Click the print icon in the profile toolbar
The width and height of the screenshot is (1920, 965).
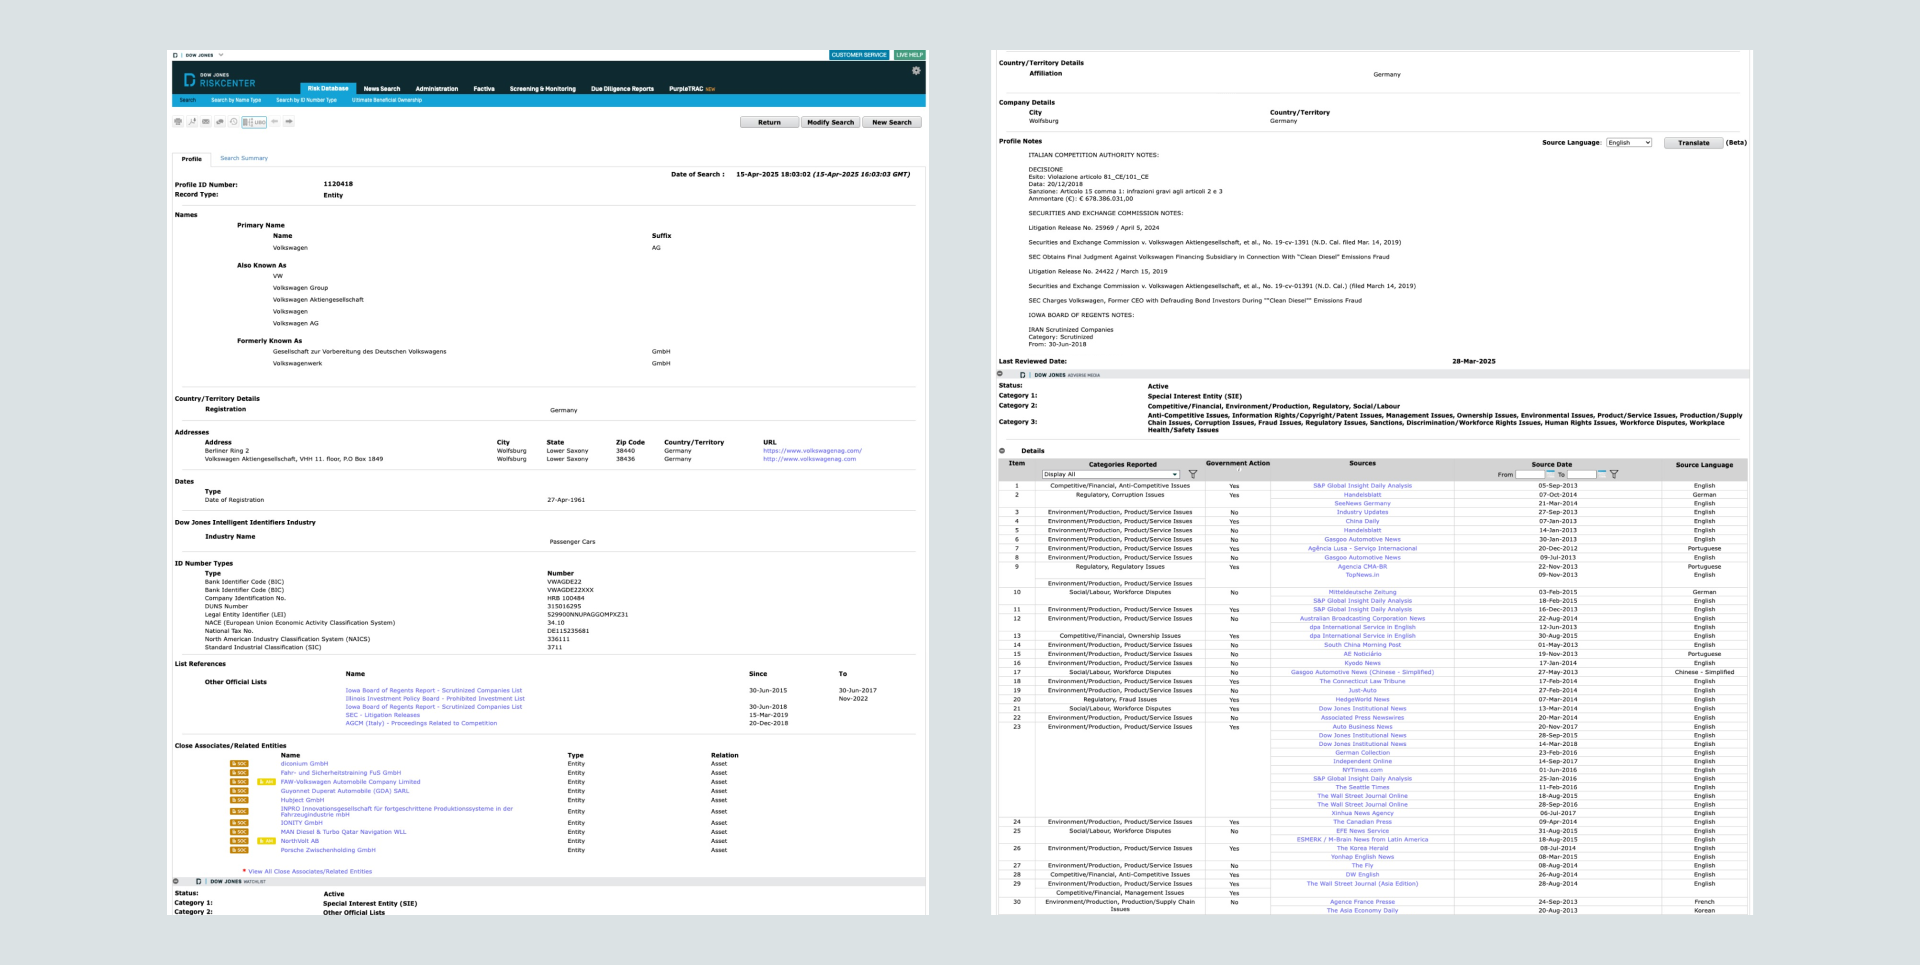(178, 122)
